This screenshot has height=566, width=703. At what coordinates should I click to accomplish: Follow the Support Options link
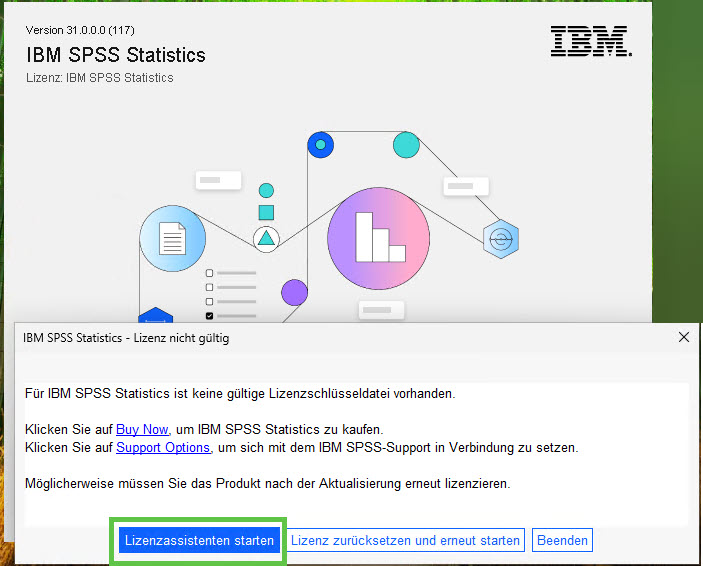(x=163, y=447)
